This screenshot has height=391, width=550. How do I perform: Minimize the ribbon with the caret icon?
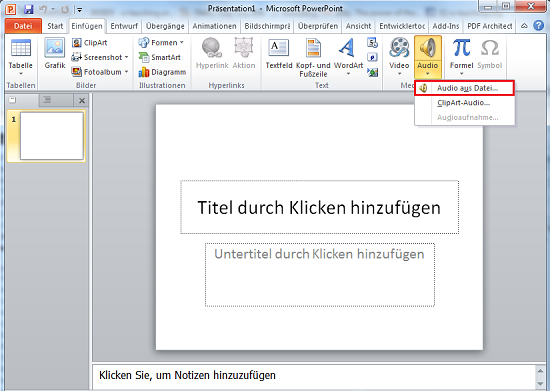[x=524, y=26]
